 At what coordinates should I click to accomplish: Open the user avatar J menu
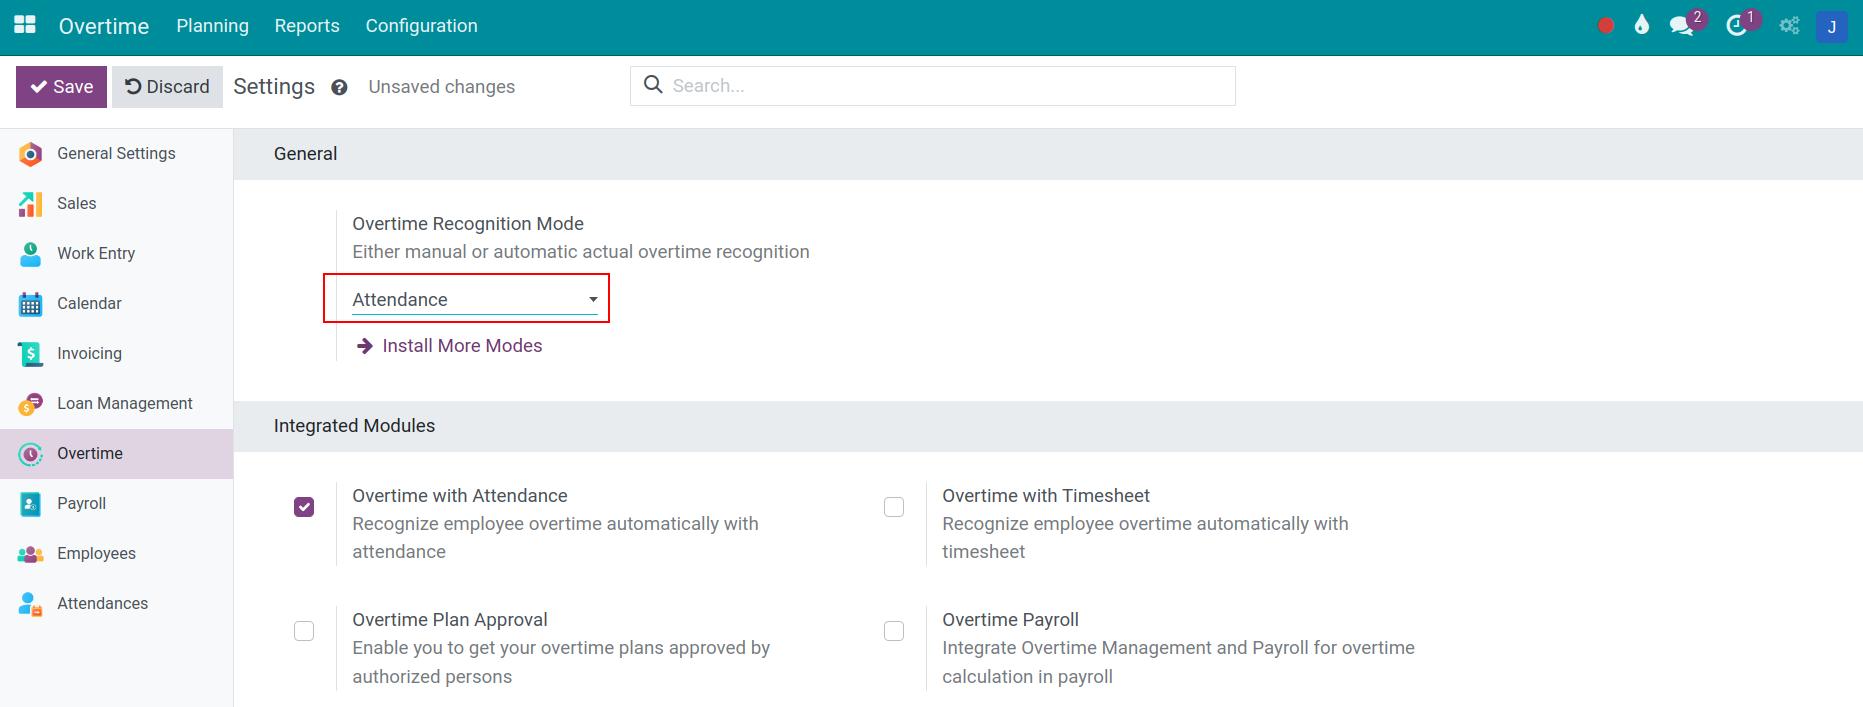(x=1831, y=27)
